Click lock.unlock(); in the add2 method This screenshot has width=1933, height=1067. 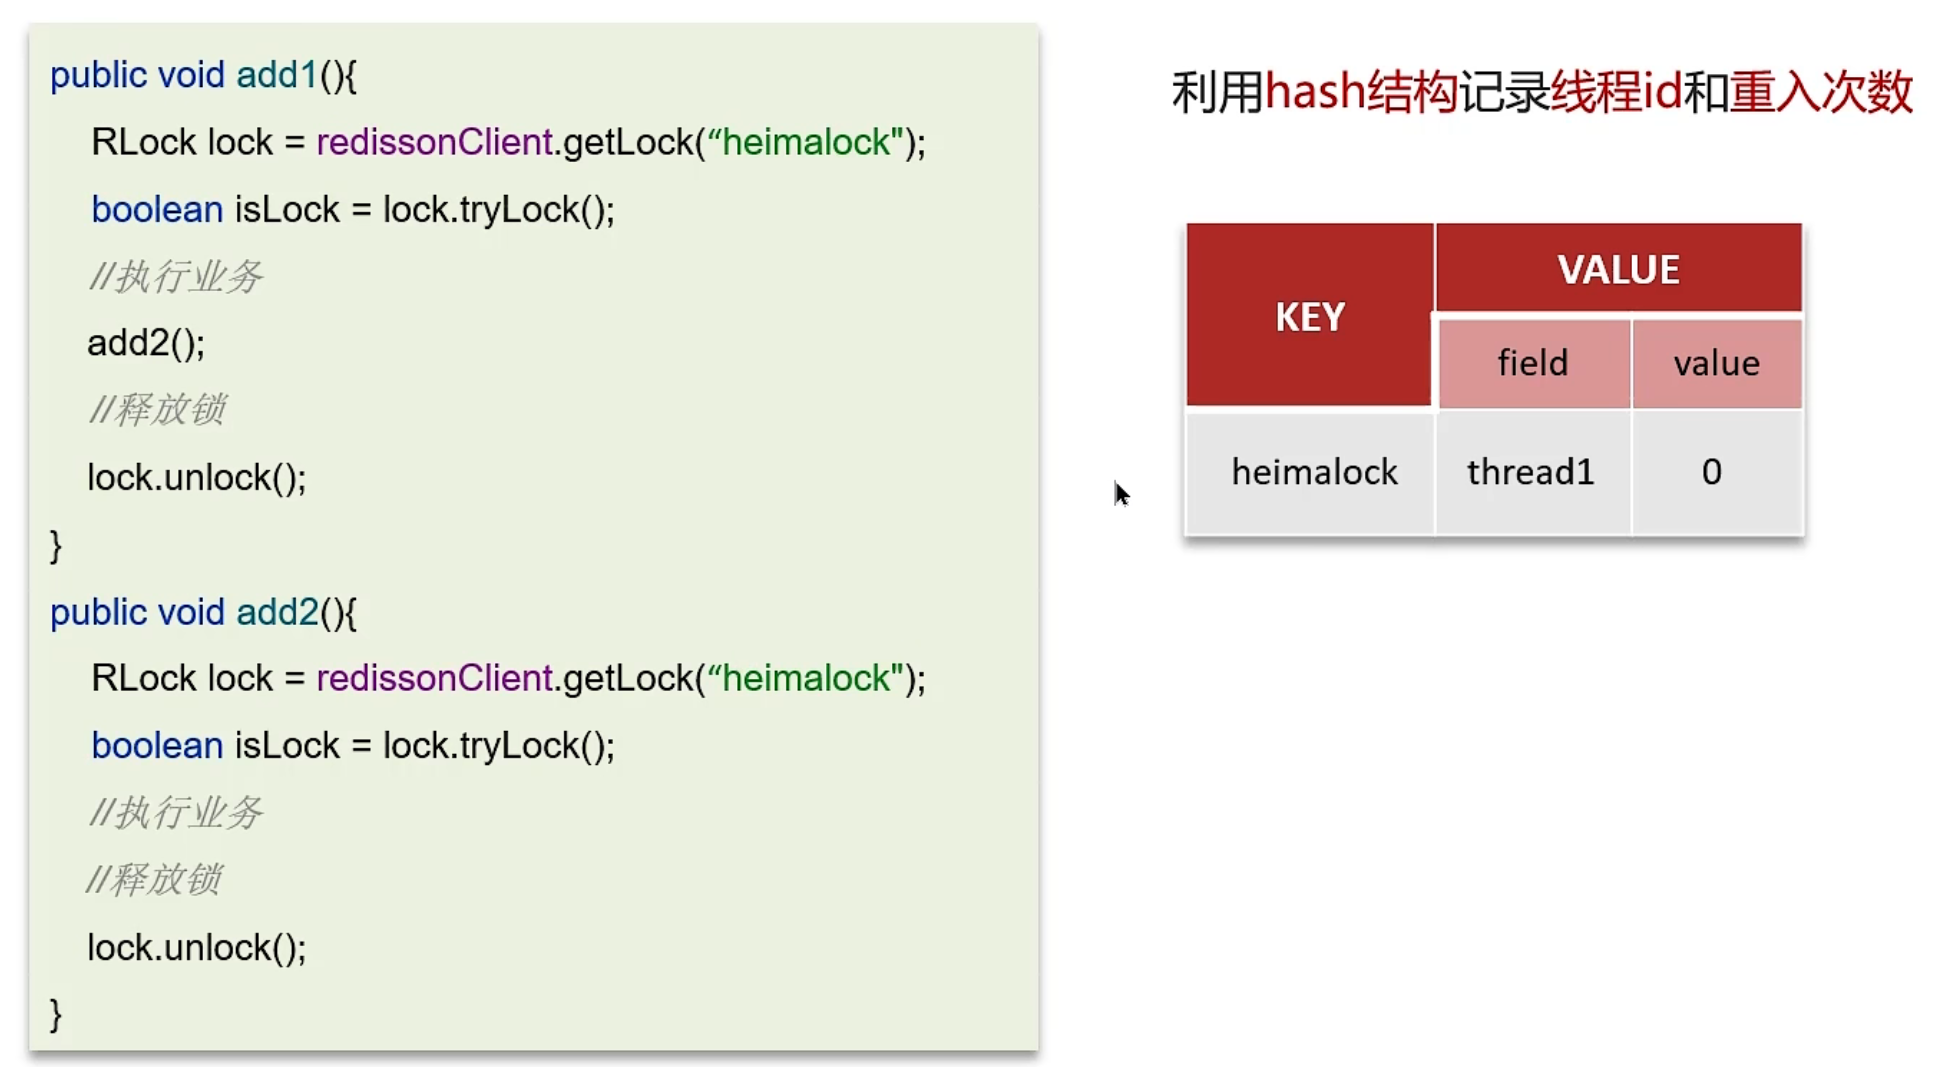coord(197,947)
